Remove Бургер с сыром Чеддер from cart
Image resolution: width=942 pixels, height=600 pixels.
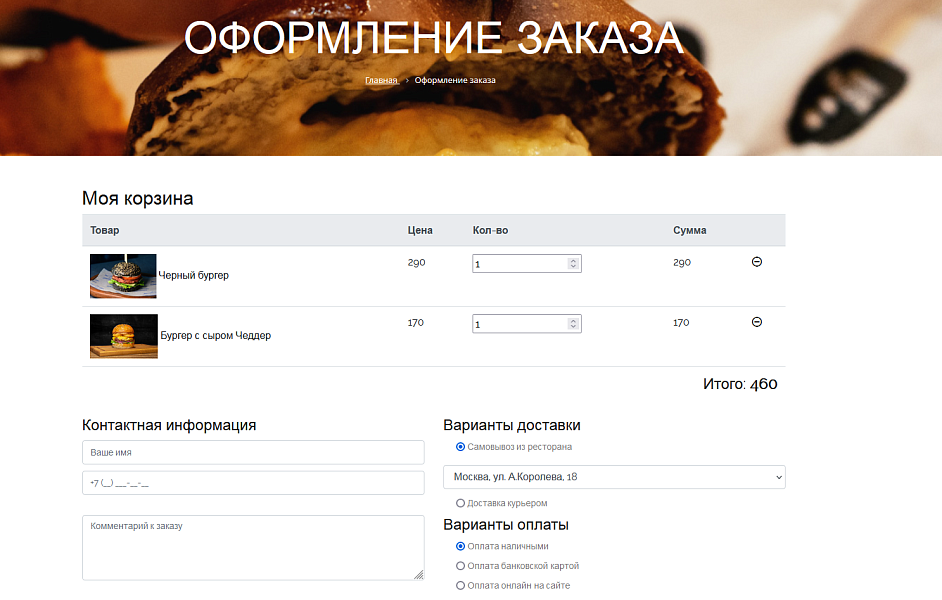coord(757,322)
